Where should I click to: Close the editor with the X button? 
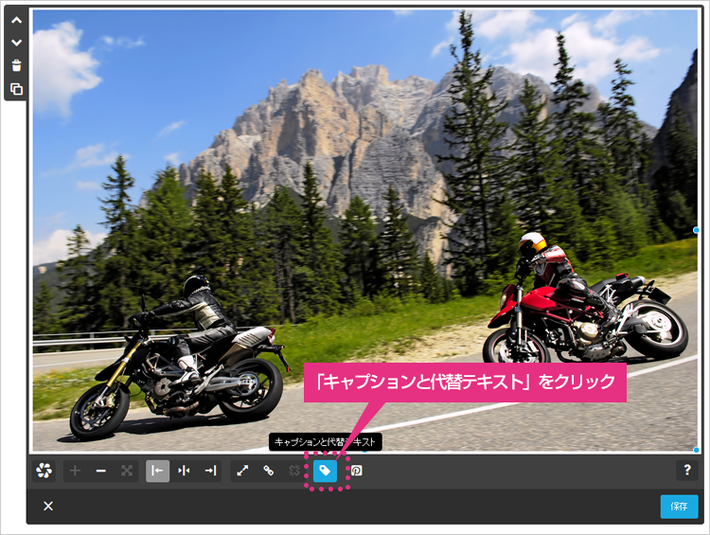click(48, 506)
